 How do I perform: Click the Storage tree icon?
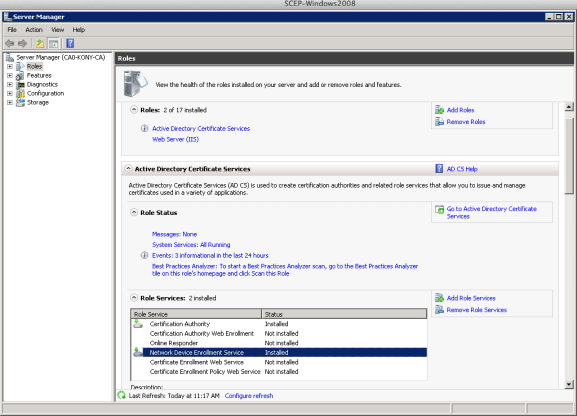tap(20, 102)
